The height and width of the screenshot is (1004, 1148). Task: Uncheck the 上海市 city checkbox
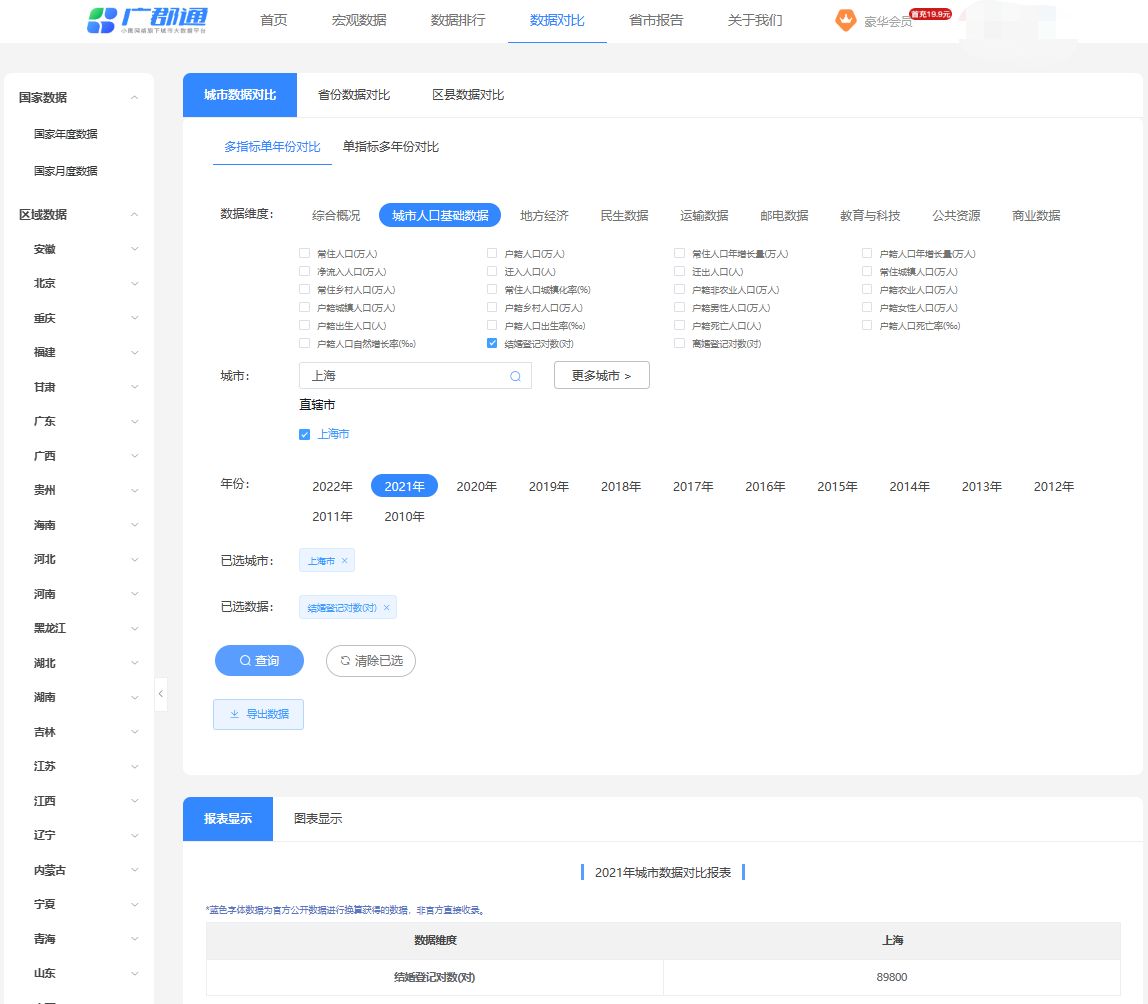click(304, 434)
